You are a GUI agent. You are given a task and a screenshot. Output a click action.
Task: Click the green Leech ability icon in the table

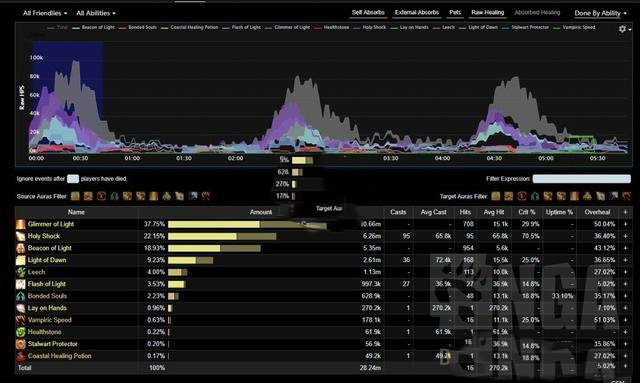click(20, 272)
